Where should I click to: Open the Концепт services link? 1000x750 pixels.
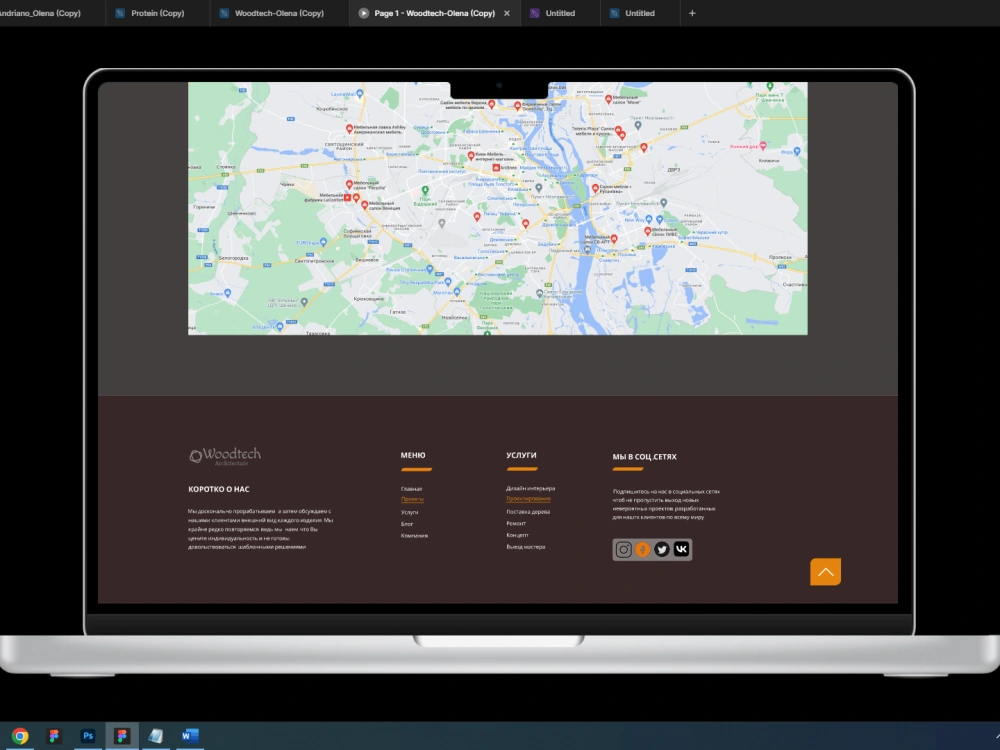517,535
